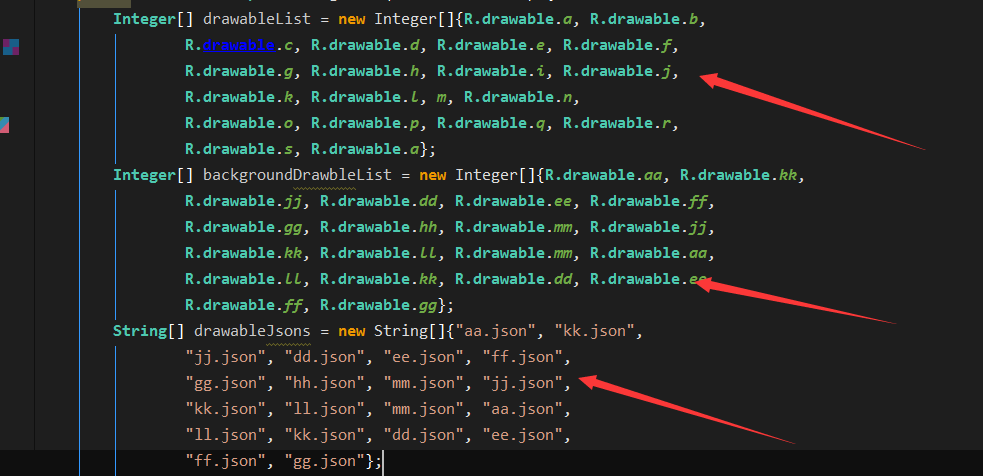
Task: Click 'new' keyword on the drawableList line
Action: coord(352,19)
